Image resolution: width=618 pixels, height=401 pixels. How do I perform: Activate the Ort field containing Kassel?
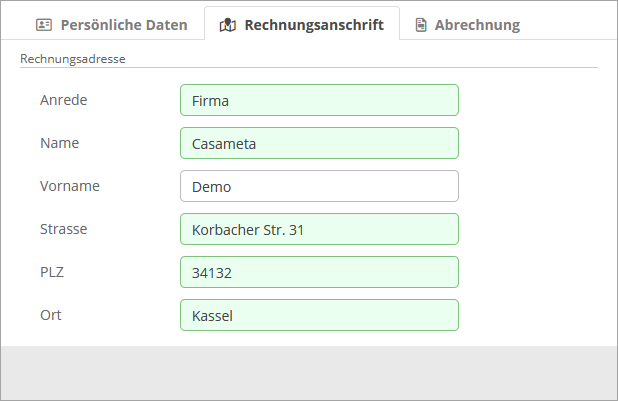point(319,315)
